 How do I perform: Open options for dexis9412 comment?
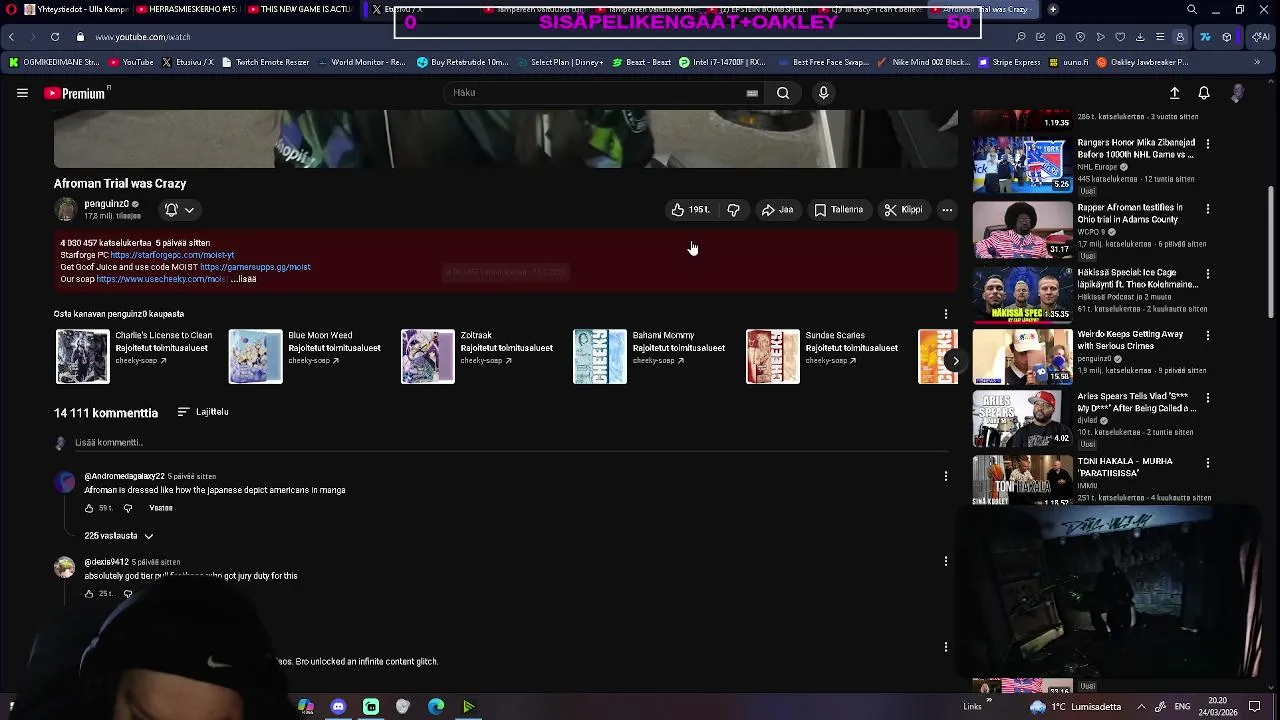pyautogui.click(x=946, y=561)
